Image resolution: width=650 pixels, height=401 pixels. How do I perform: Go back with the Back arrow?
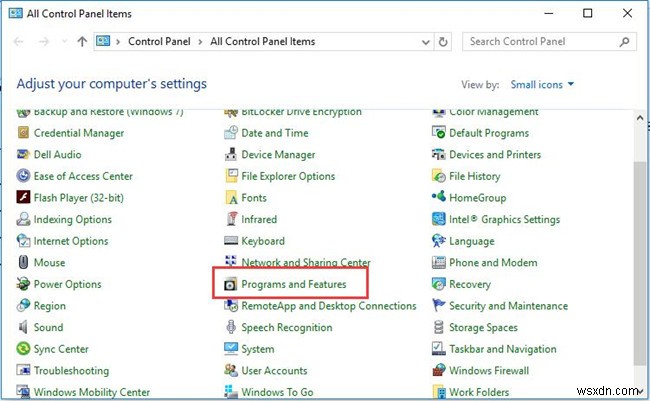19,41
